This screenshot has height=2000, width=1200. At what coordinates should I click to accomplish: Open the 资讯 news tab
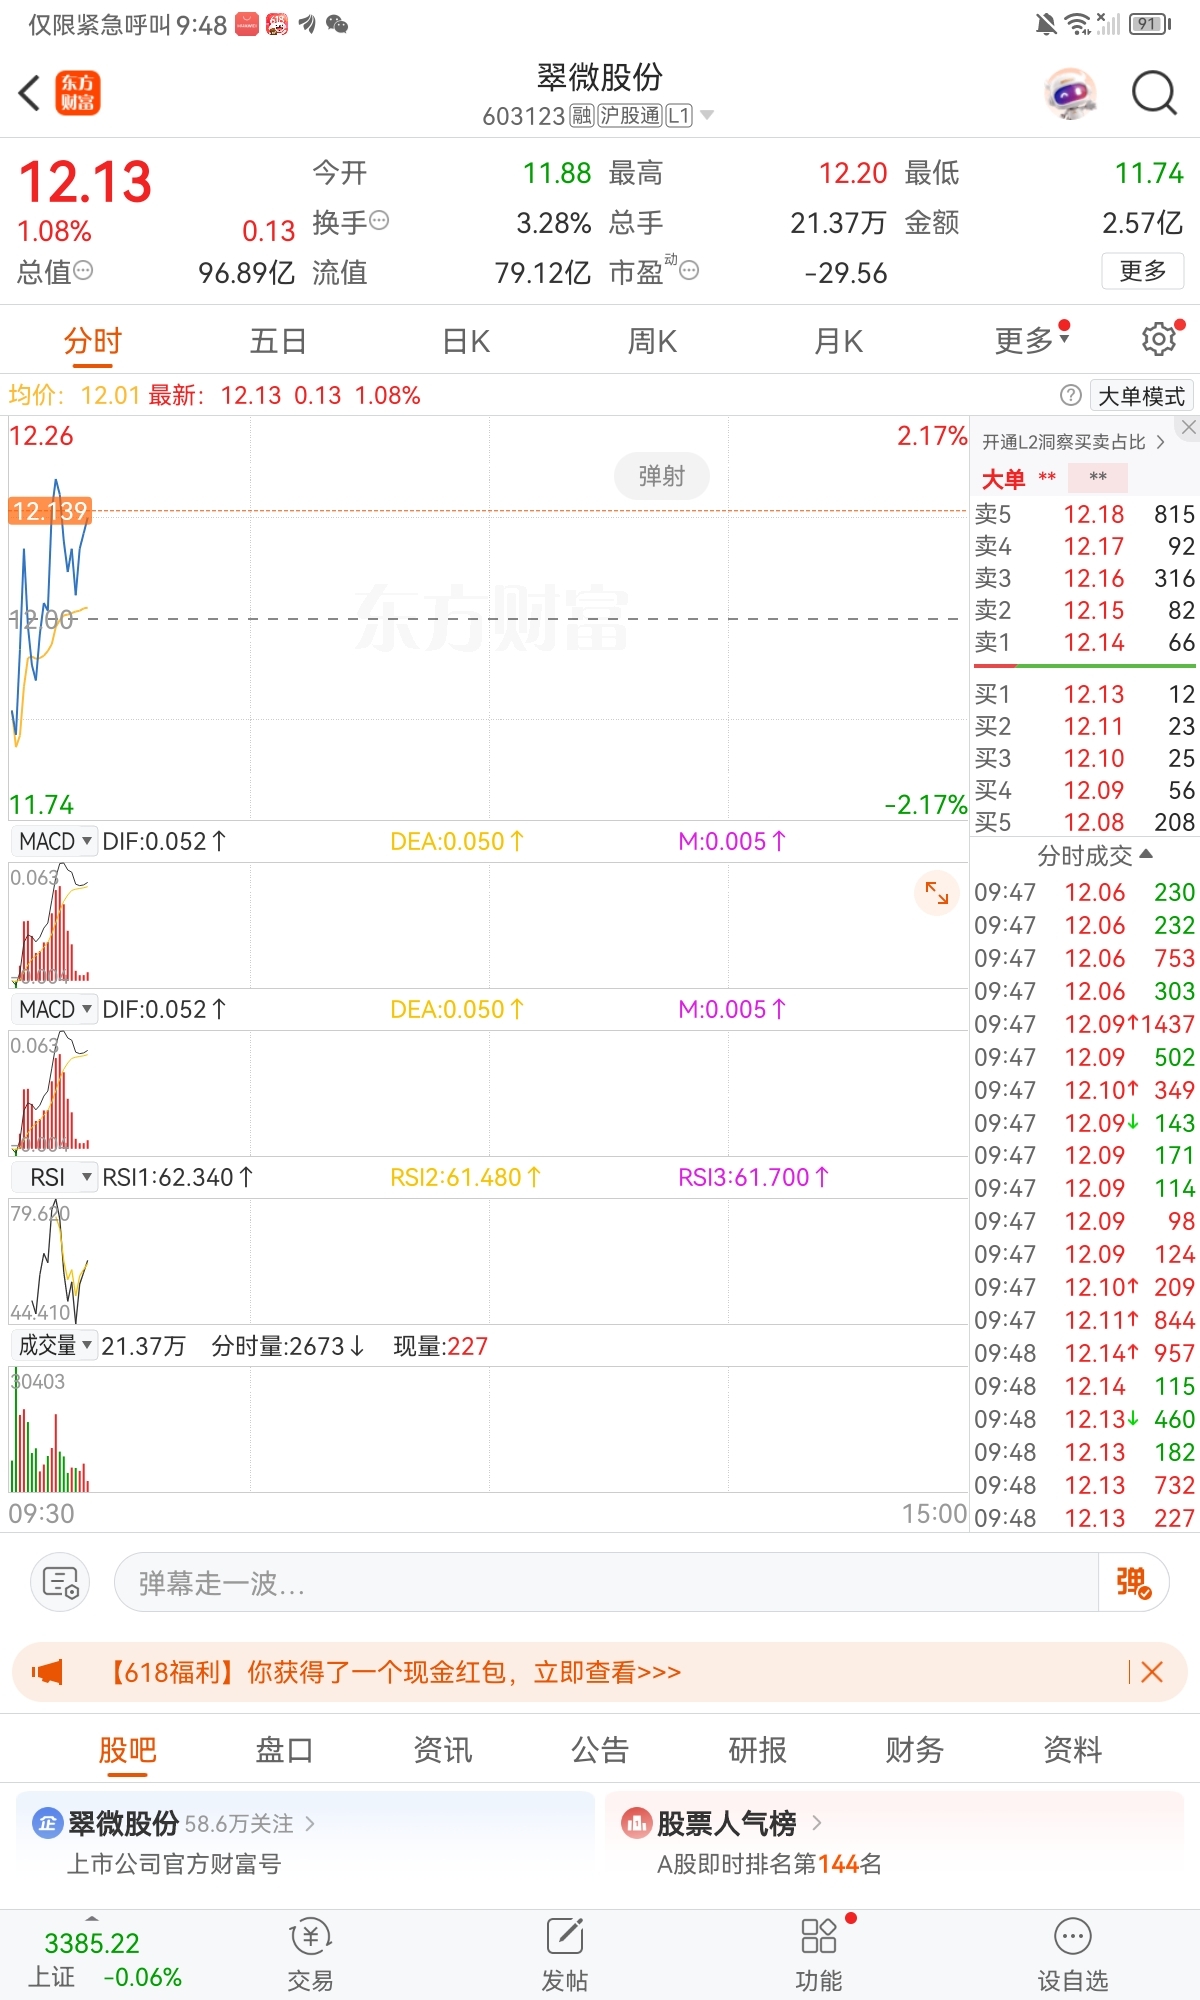(x=443, y=1750)
